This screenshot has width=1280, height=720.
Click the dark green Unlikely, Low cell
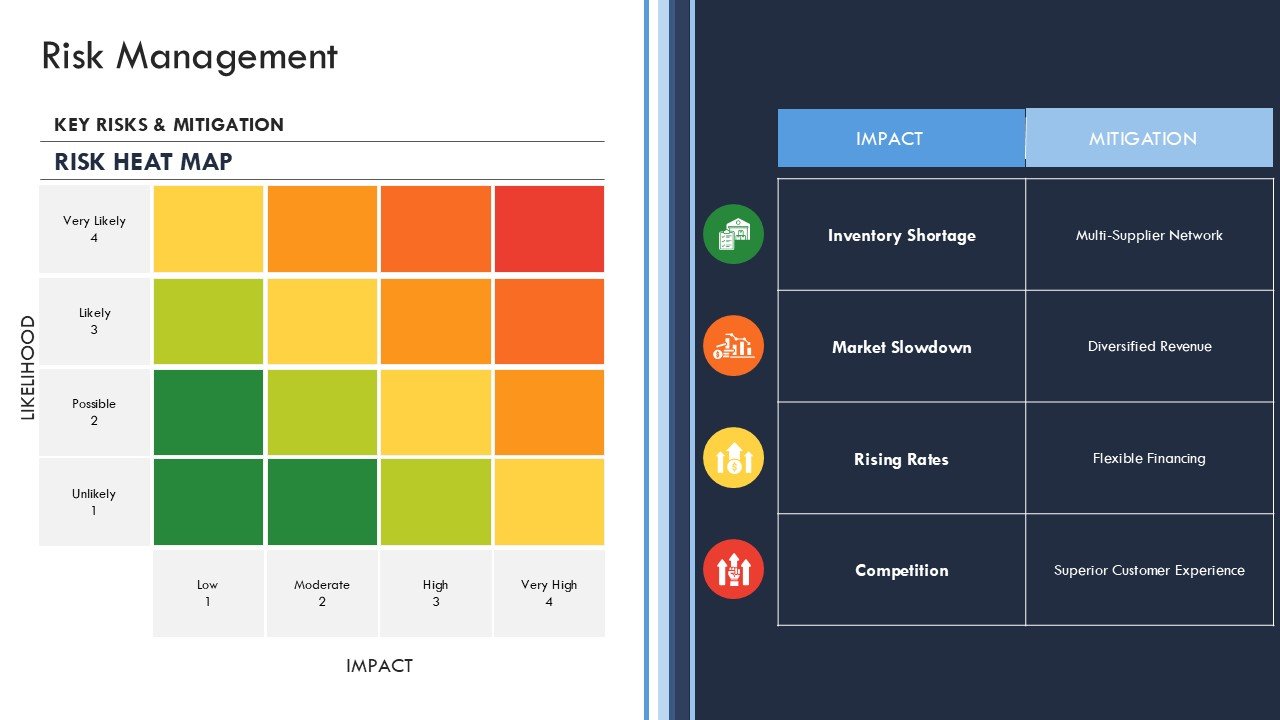(208, 502)
